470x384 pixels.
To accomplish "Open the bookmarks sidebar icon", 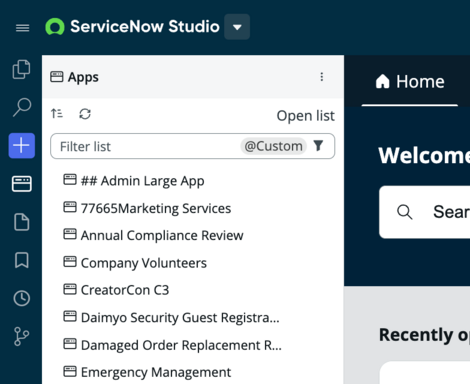I will (x=22, y=260).
